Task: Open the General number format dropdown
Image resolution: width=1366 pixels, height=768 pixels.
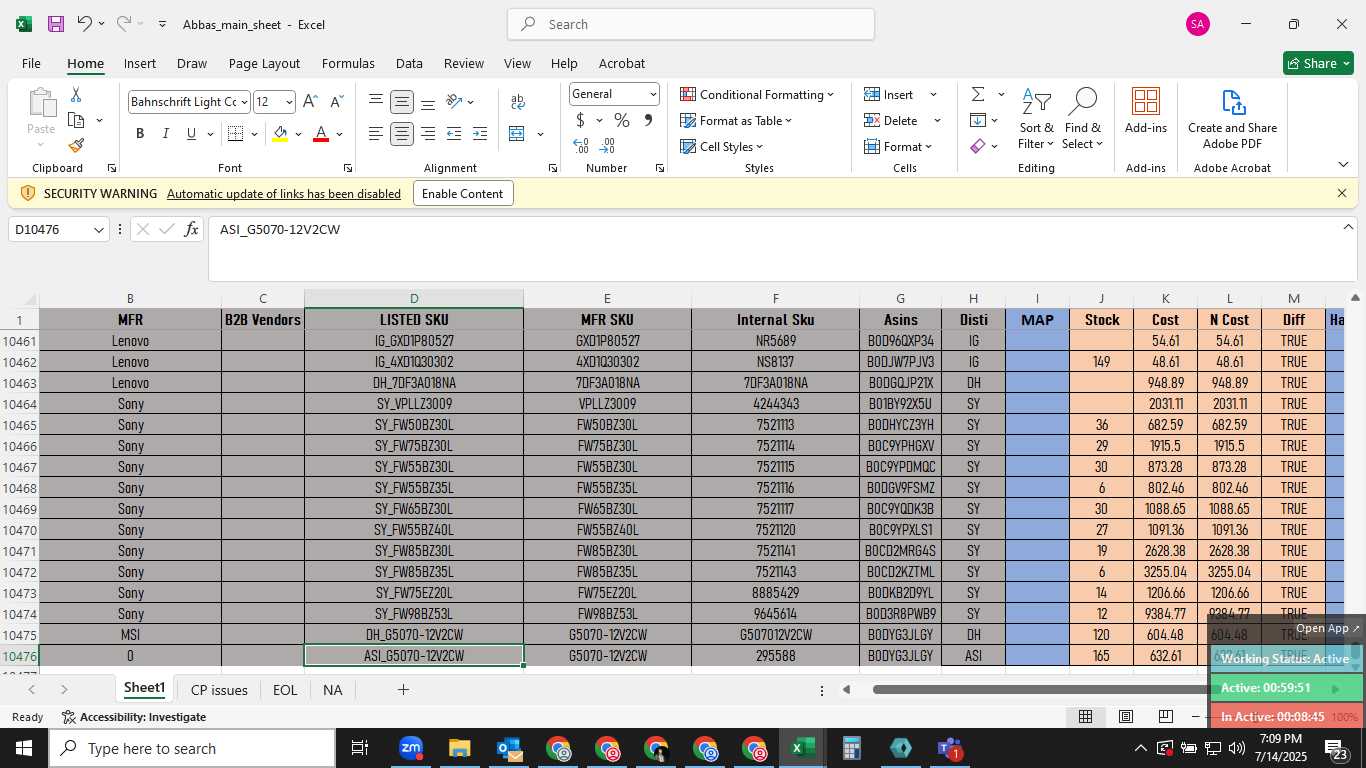Action: pyautogui.click(x=653, y=94)
